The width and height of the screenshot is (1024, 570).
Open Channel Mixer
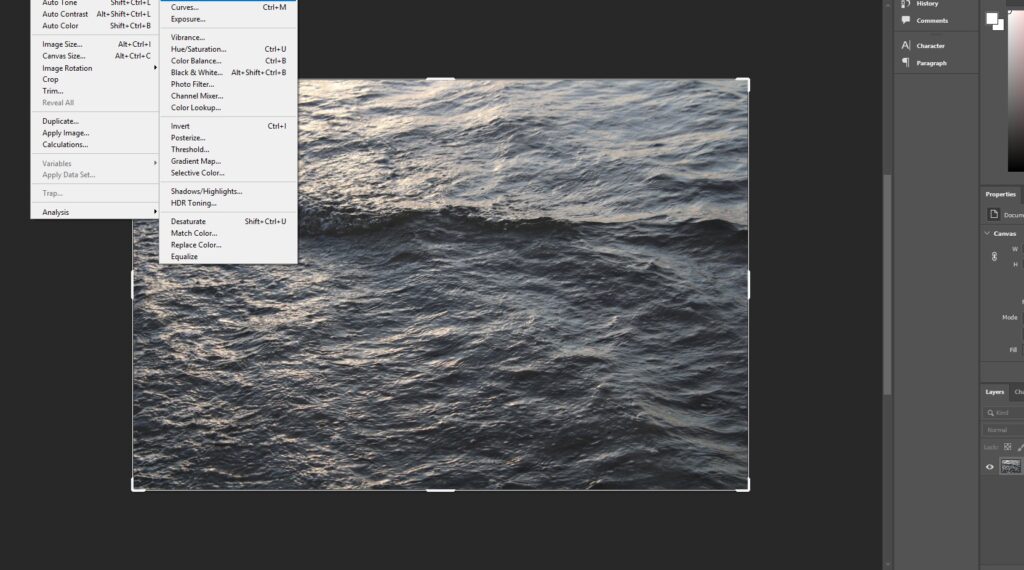[228, 96]
